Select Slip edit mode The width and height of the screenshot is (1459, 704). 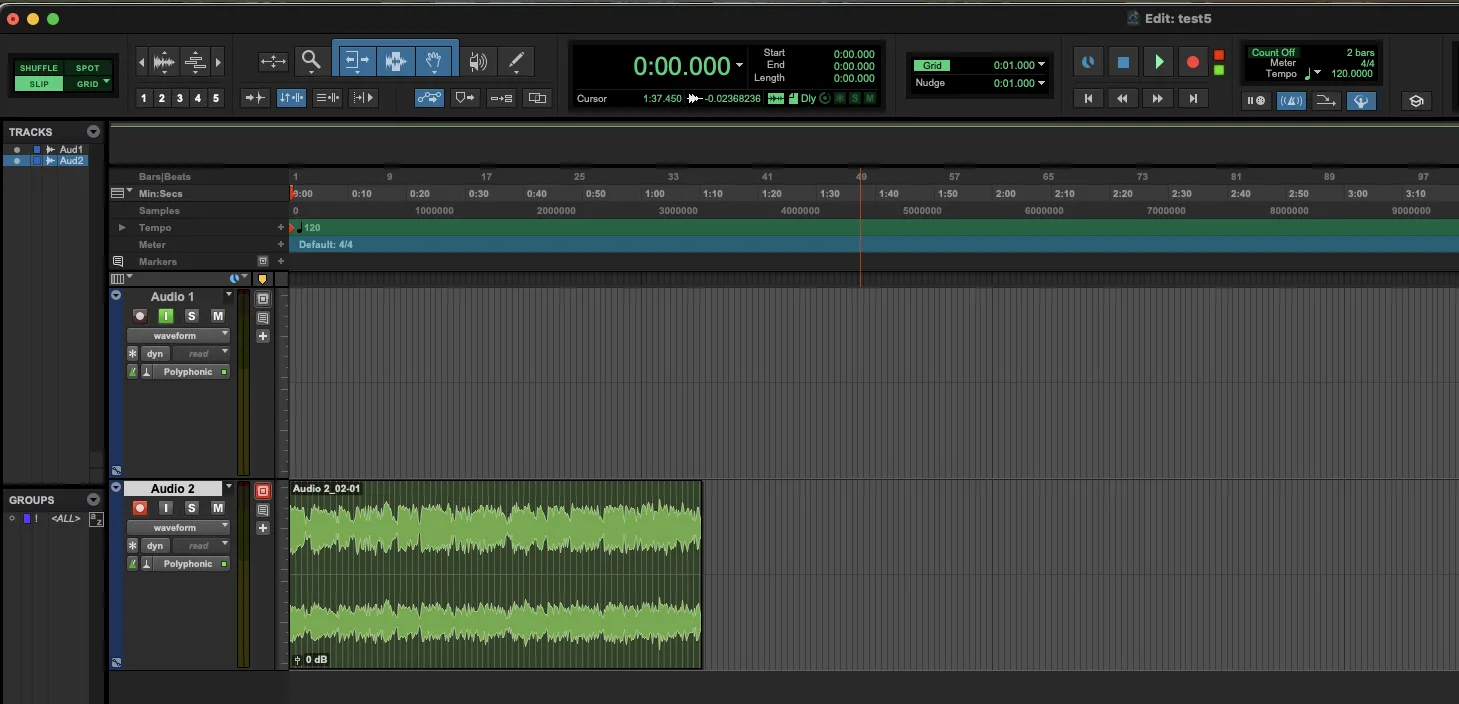coord(39,84)
